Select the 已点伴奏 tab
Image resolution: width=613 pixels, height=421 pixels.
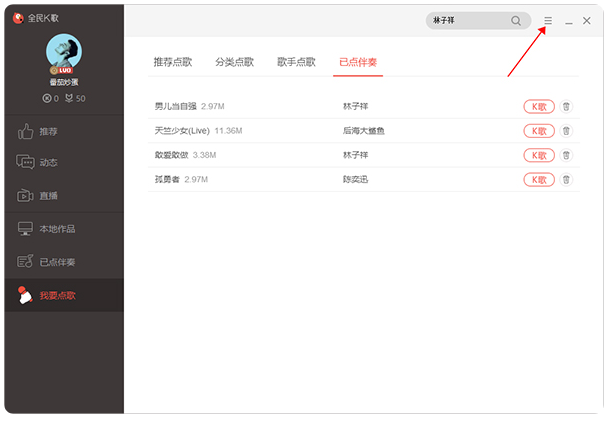(x=358, y=62)
